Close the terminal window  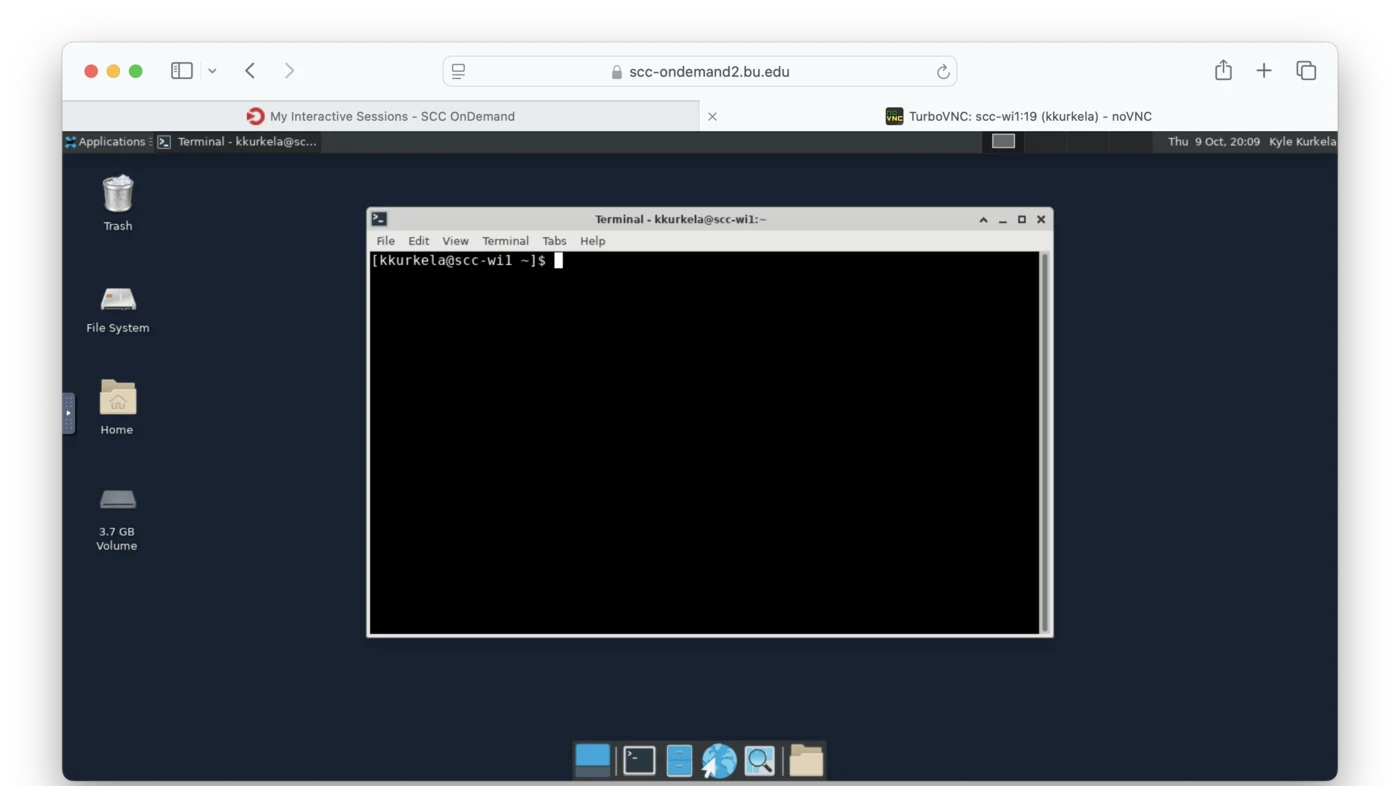[x=1041, y=219]
